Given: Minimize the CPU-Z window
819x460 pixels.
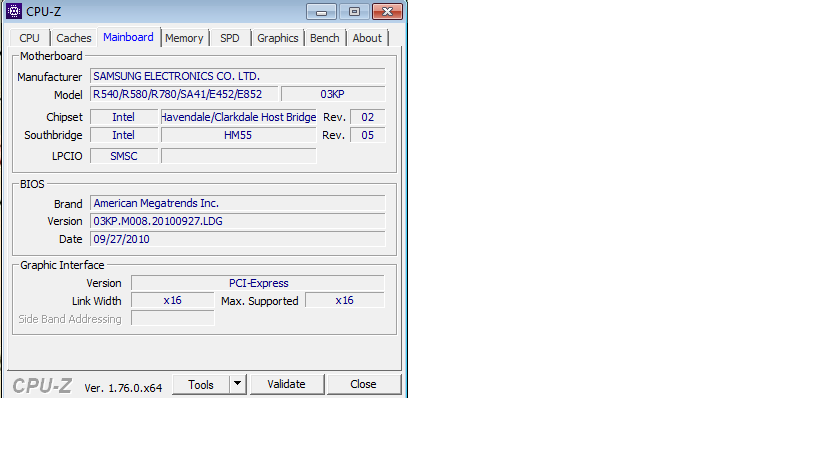Looking at the screenshot, I should click(321, 11).
